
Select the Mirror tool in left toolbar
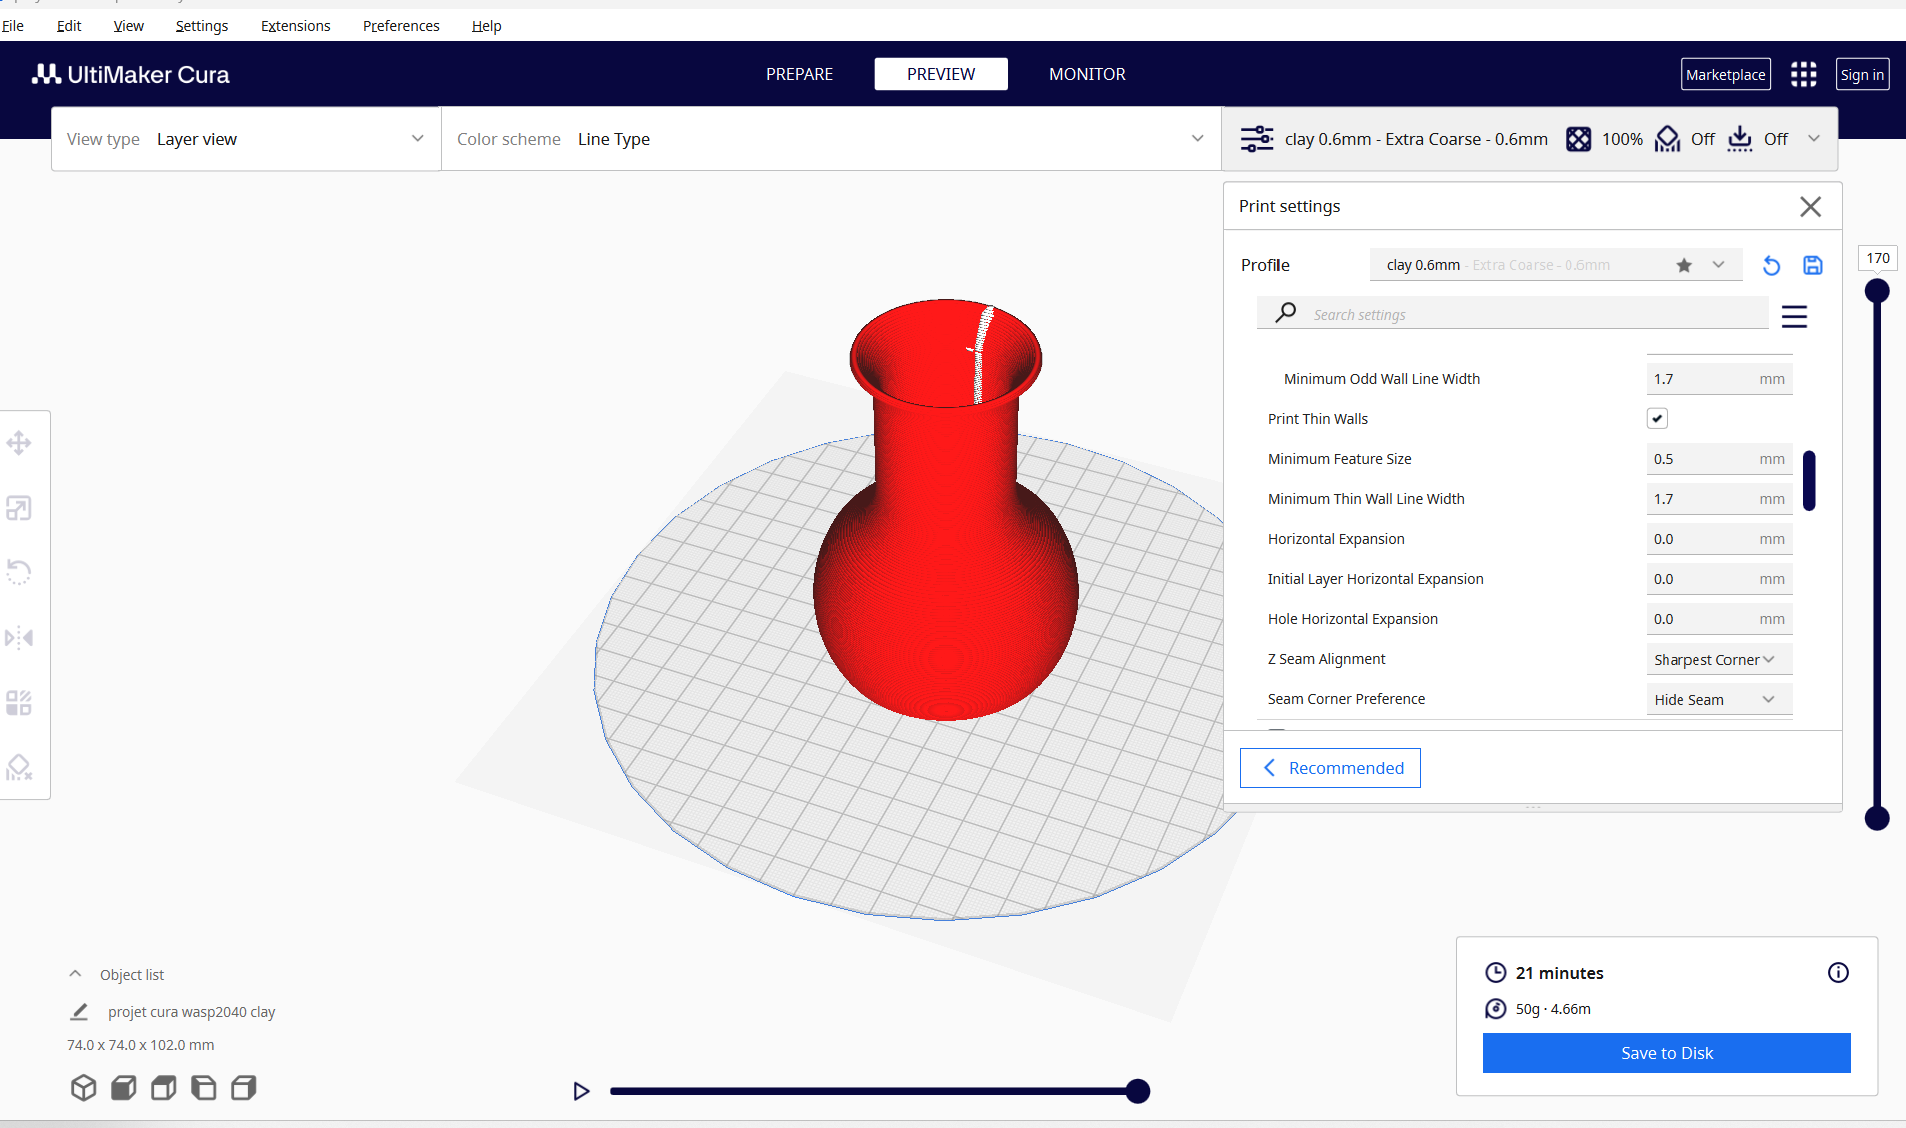coord(19,638)
